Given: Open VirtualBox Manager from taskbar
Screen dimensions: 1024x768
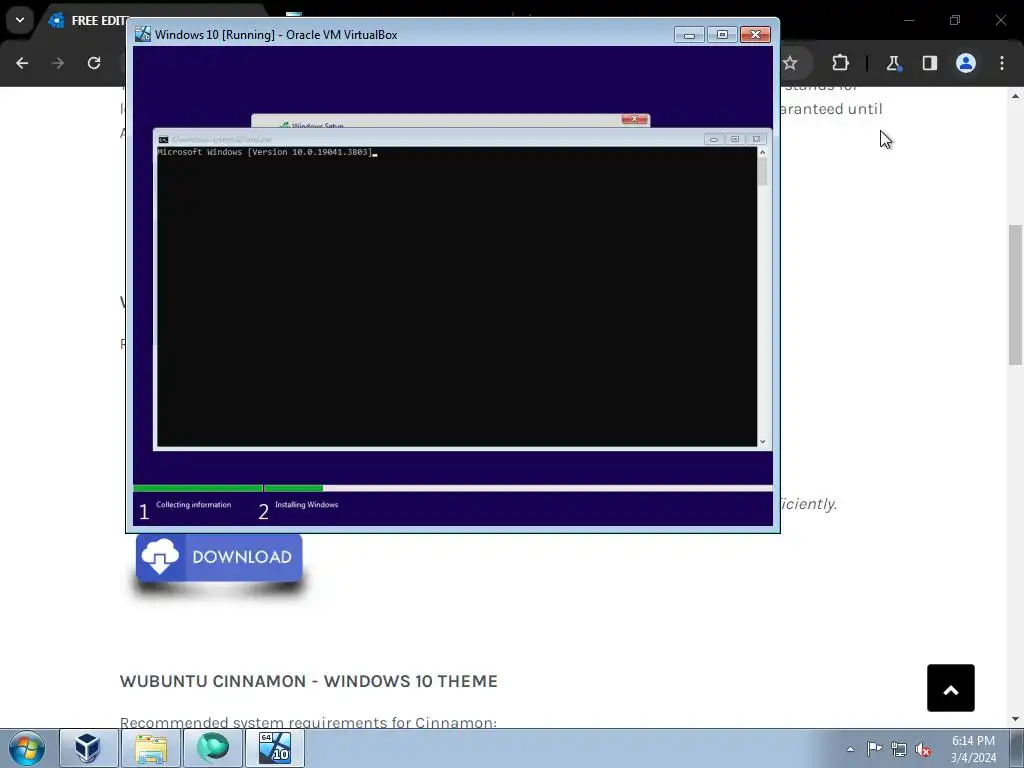Looking at the screenshot, I should [88, 748].
